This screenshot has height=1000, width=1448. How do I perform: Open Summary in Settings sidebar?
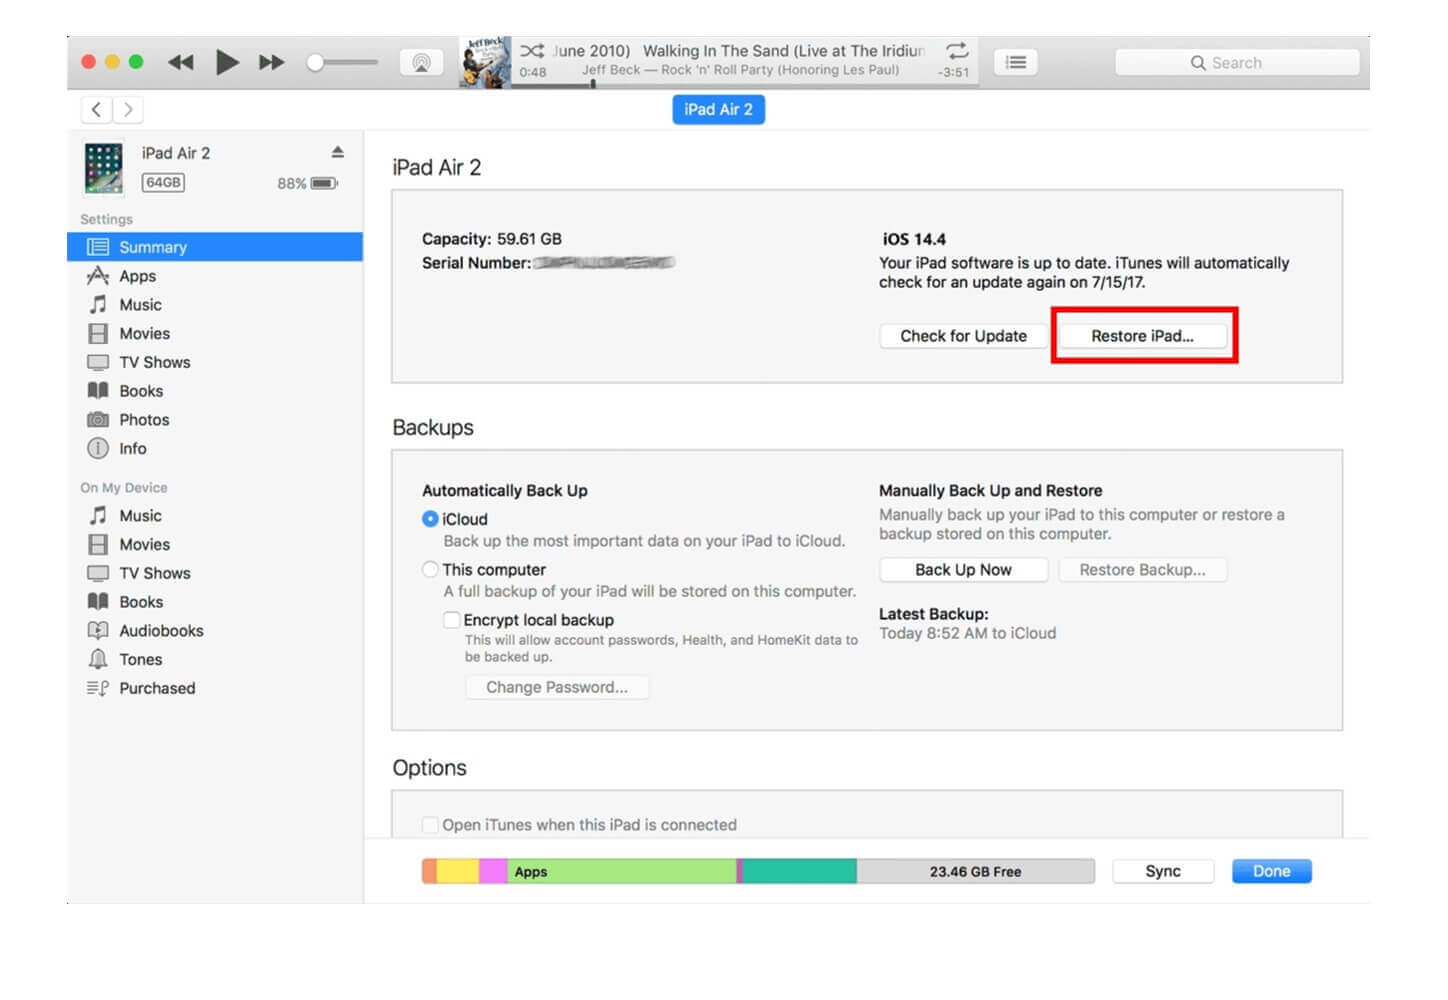point(215,247)
